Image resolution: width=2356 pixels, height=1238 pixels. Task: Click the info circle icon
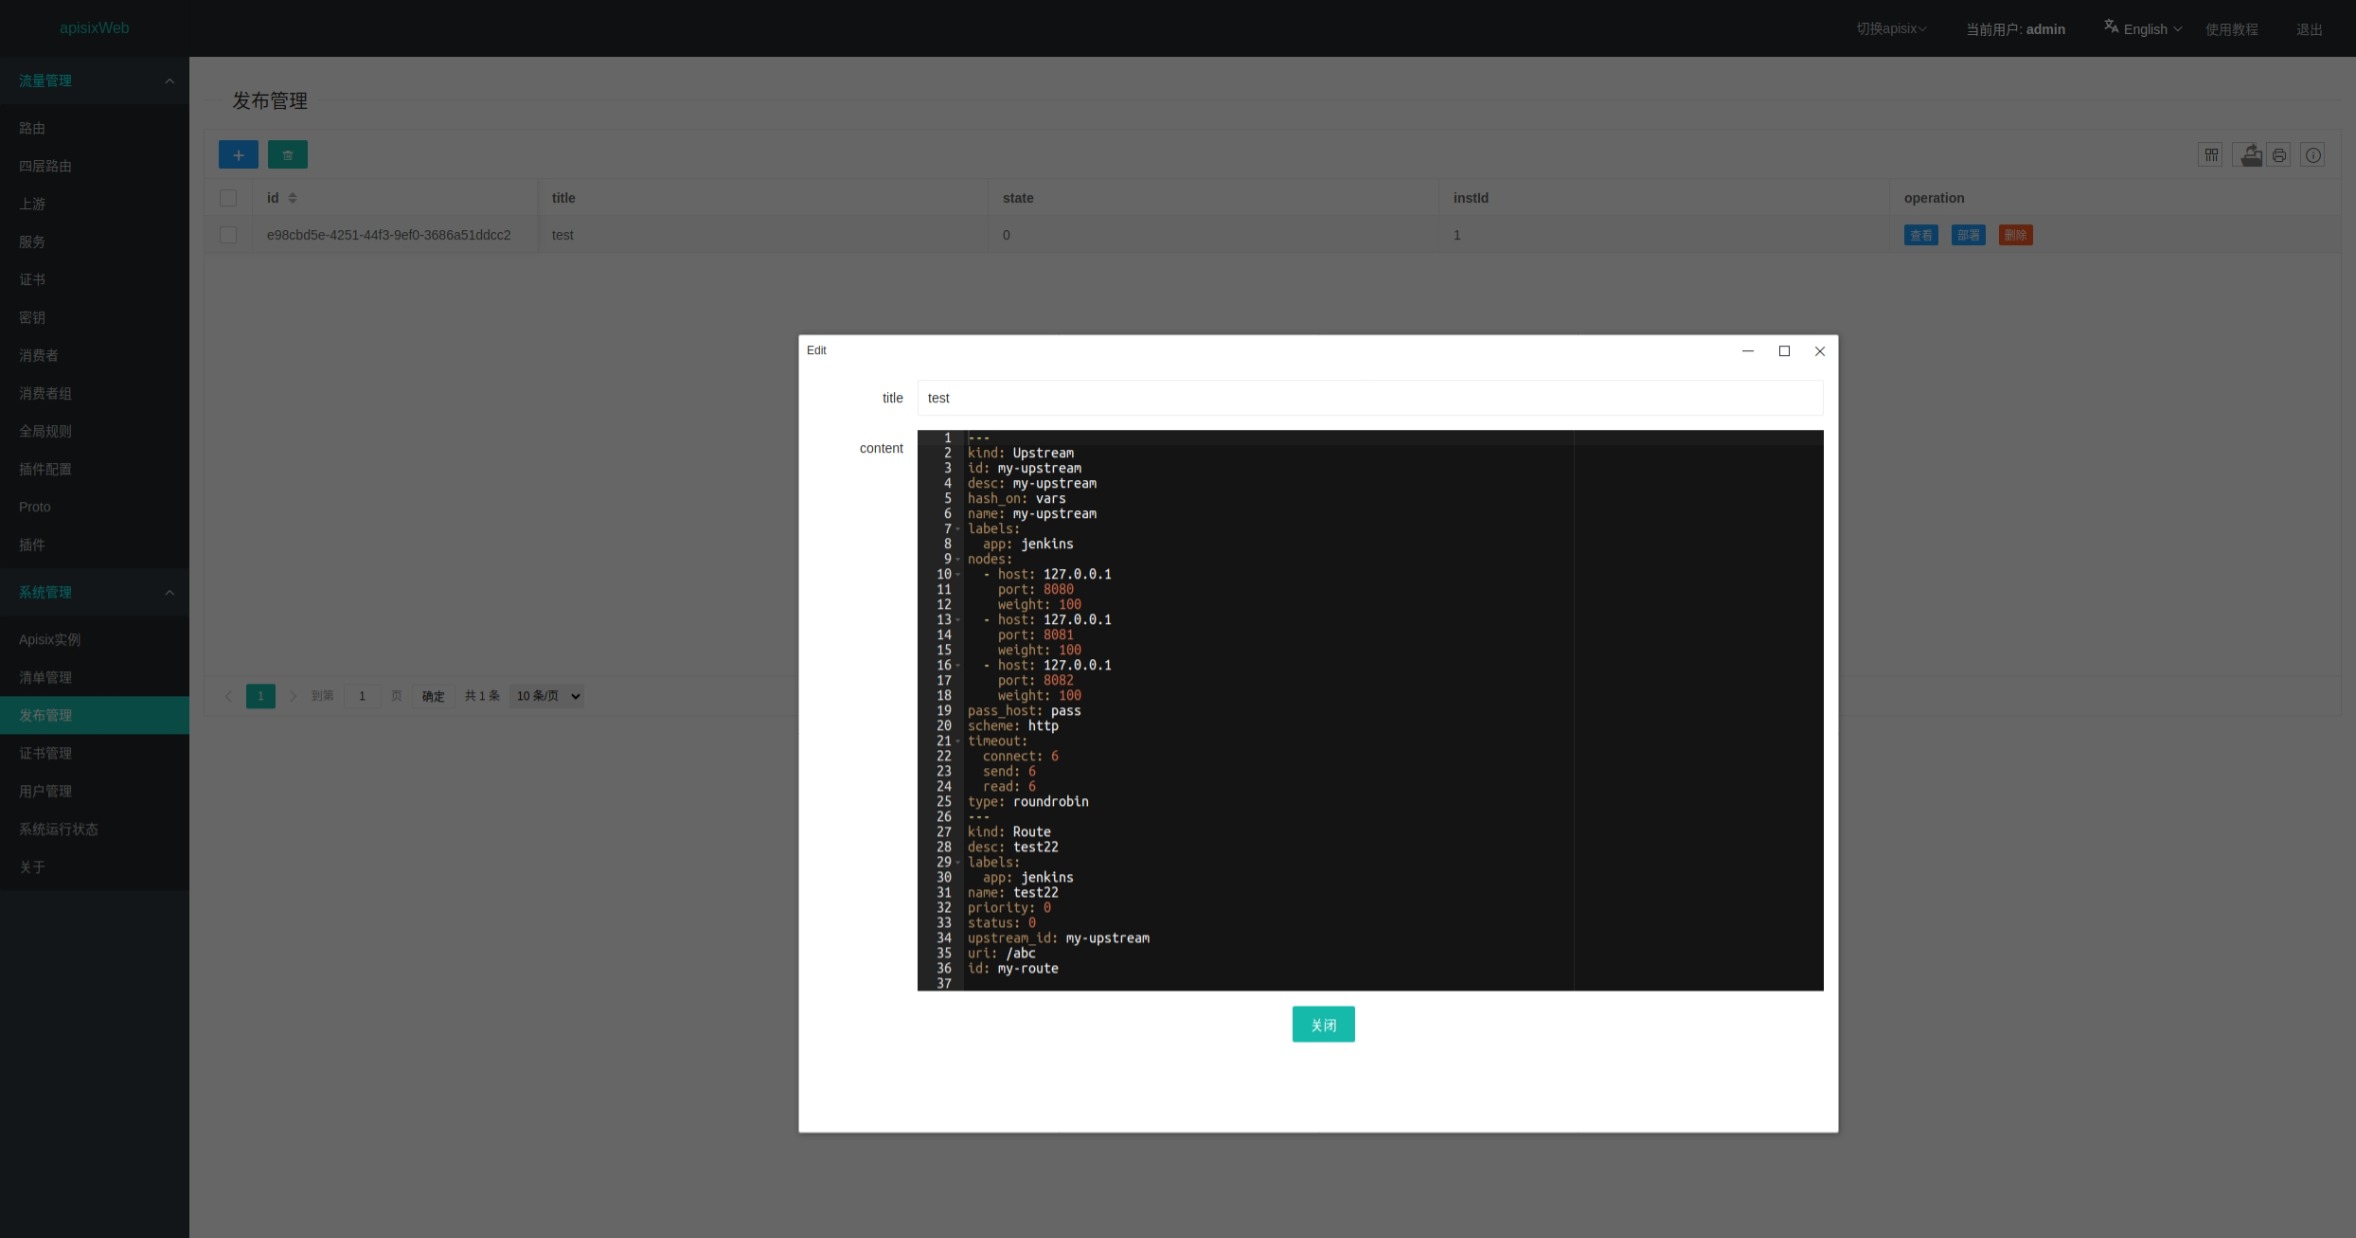(2313, 155)
